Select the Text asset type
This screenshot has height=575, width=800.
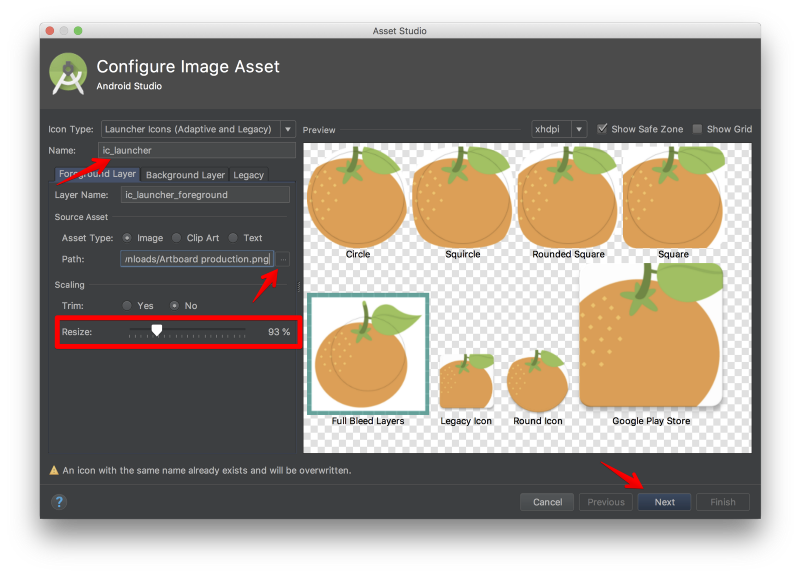pyautogui.click(x=233, y=238)
